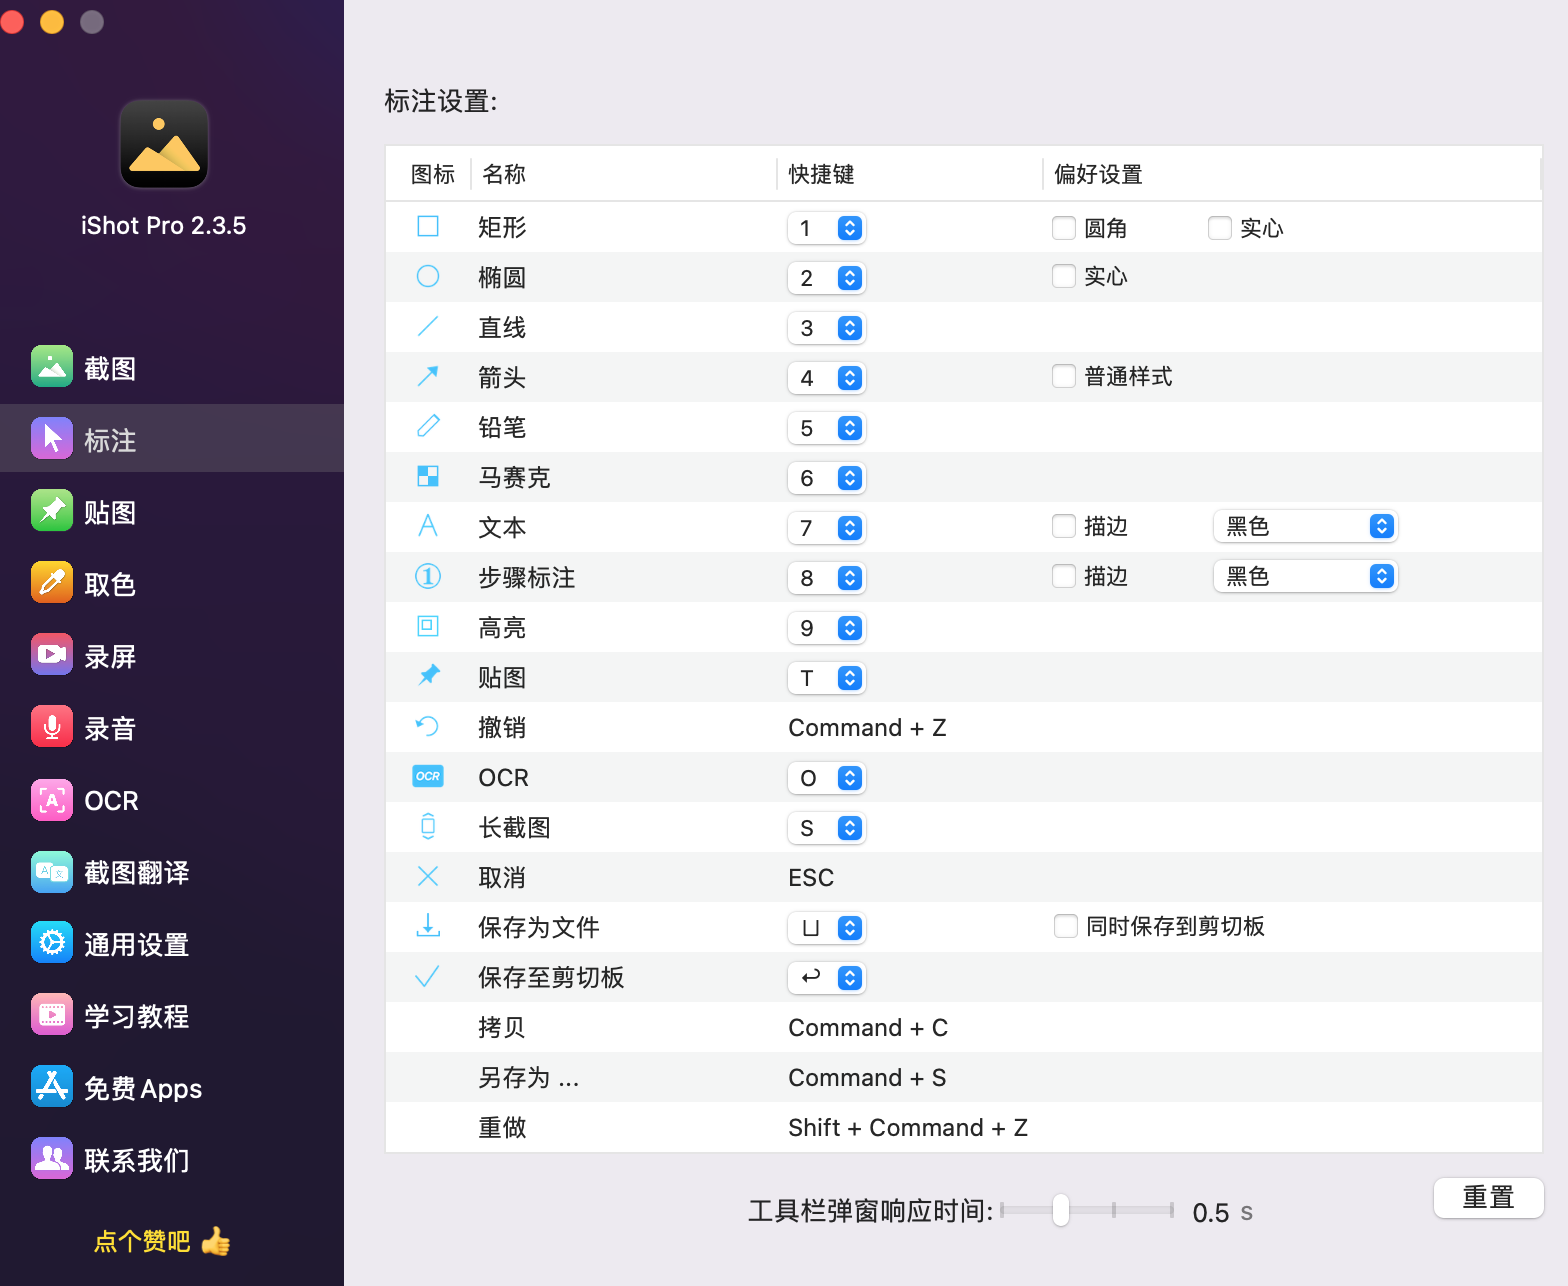Screen dimensions: 1568x1286
Task: Click the 快捷键 column header
Action: [x=821, y=174]
